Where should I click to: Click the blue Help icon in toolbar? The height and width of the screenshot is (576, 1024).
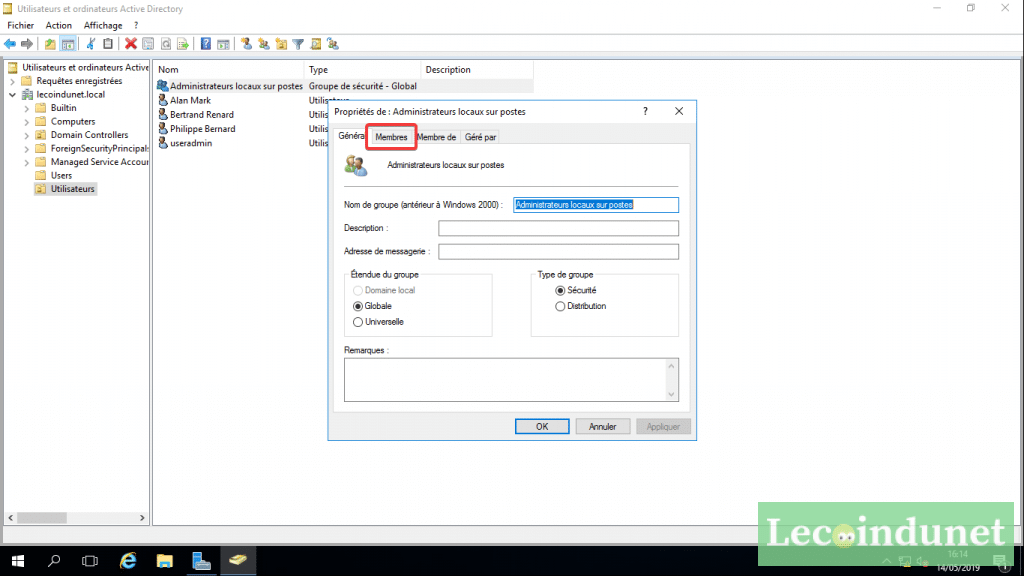point(205,44)
